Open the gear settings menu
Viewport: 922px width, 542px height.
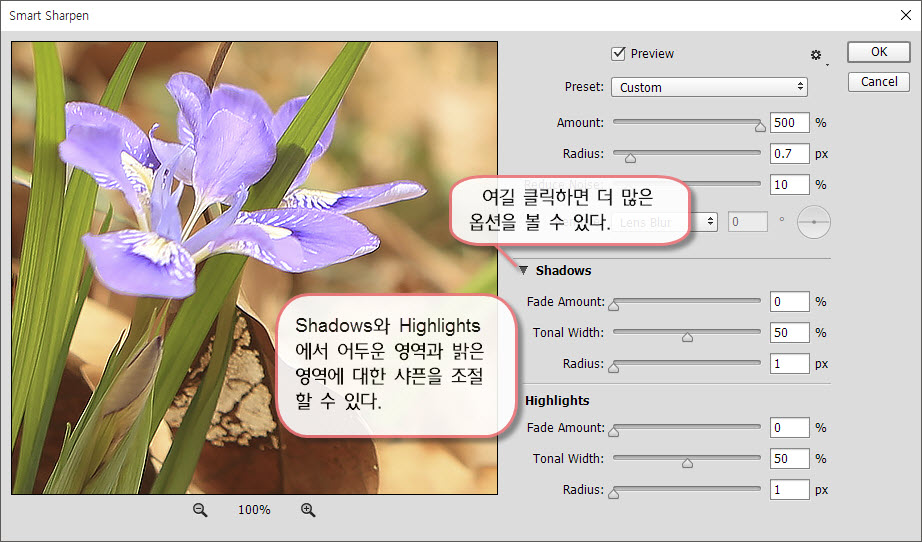pos(816,55)
